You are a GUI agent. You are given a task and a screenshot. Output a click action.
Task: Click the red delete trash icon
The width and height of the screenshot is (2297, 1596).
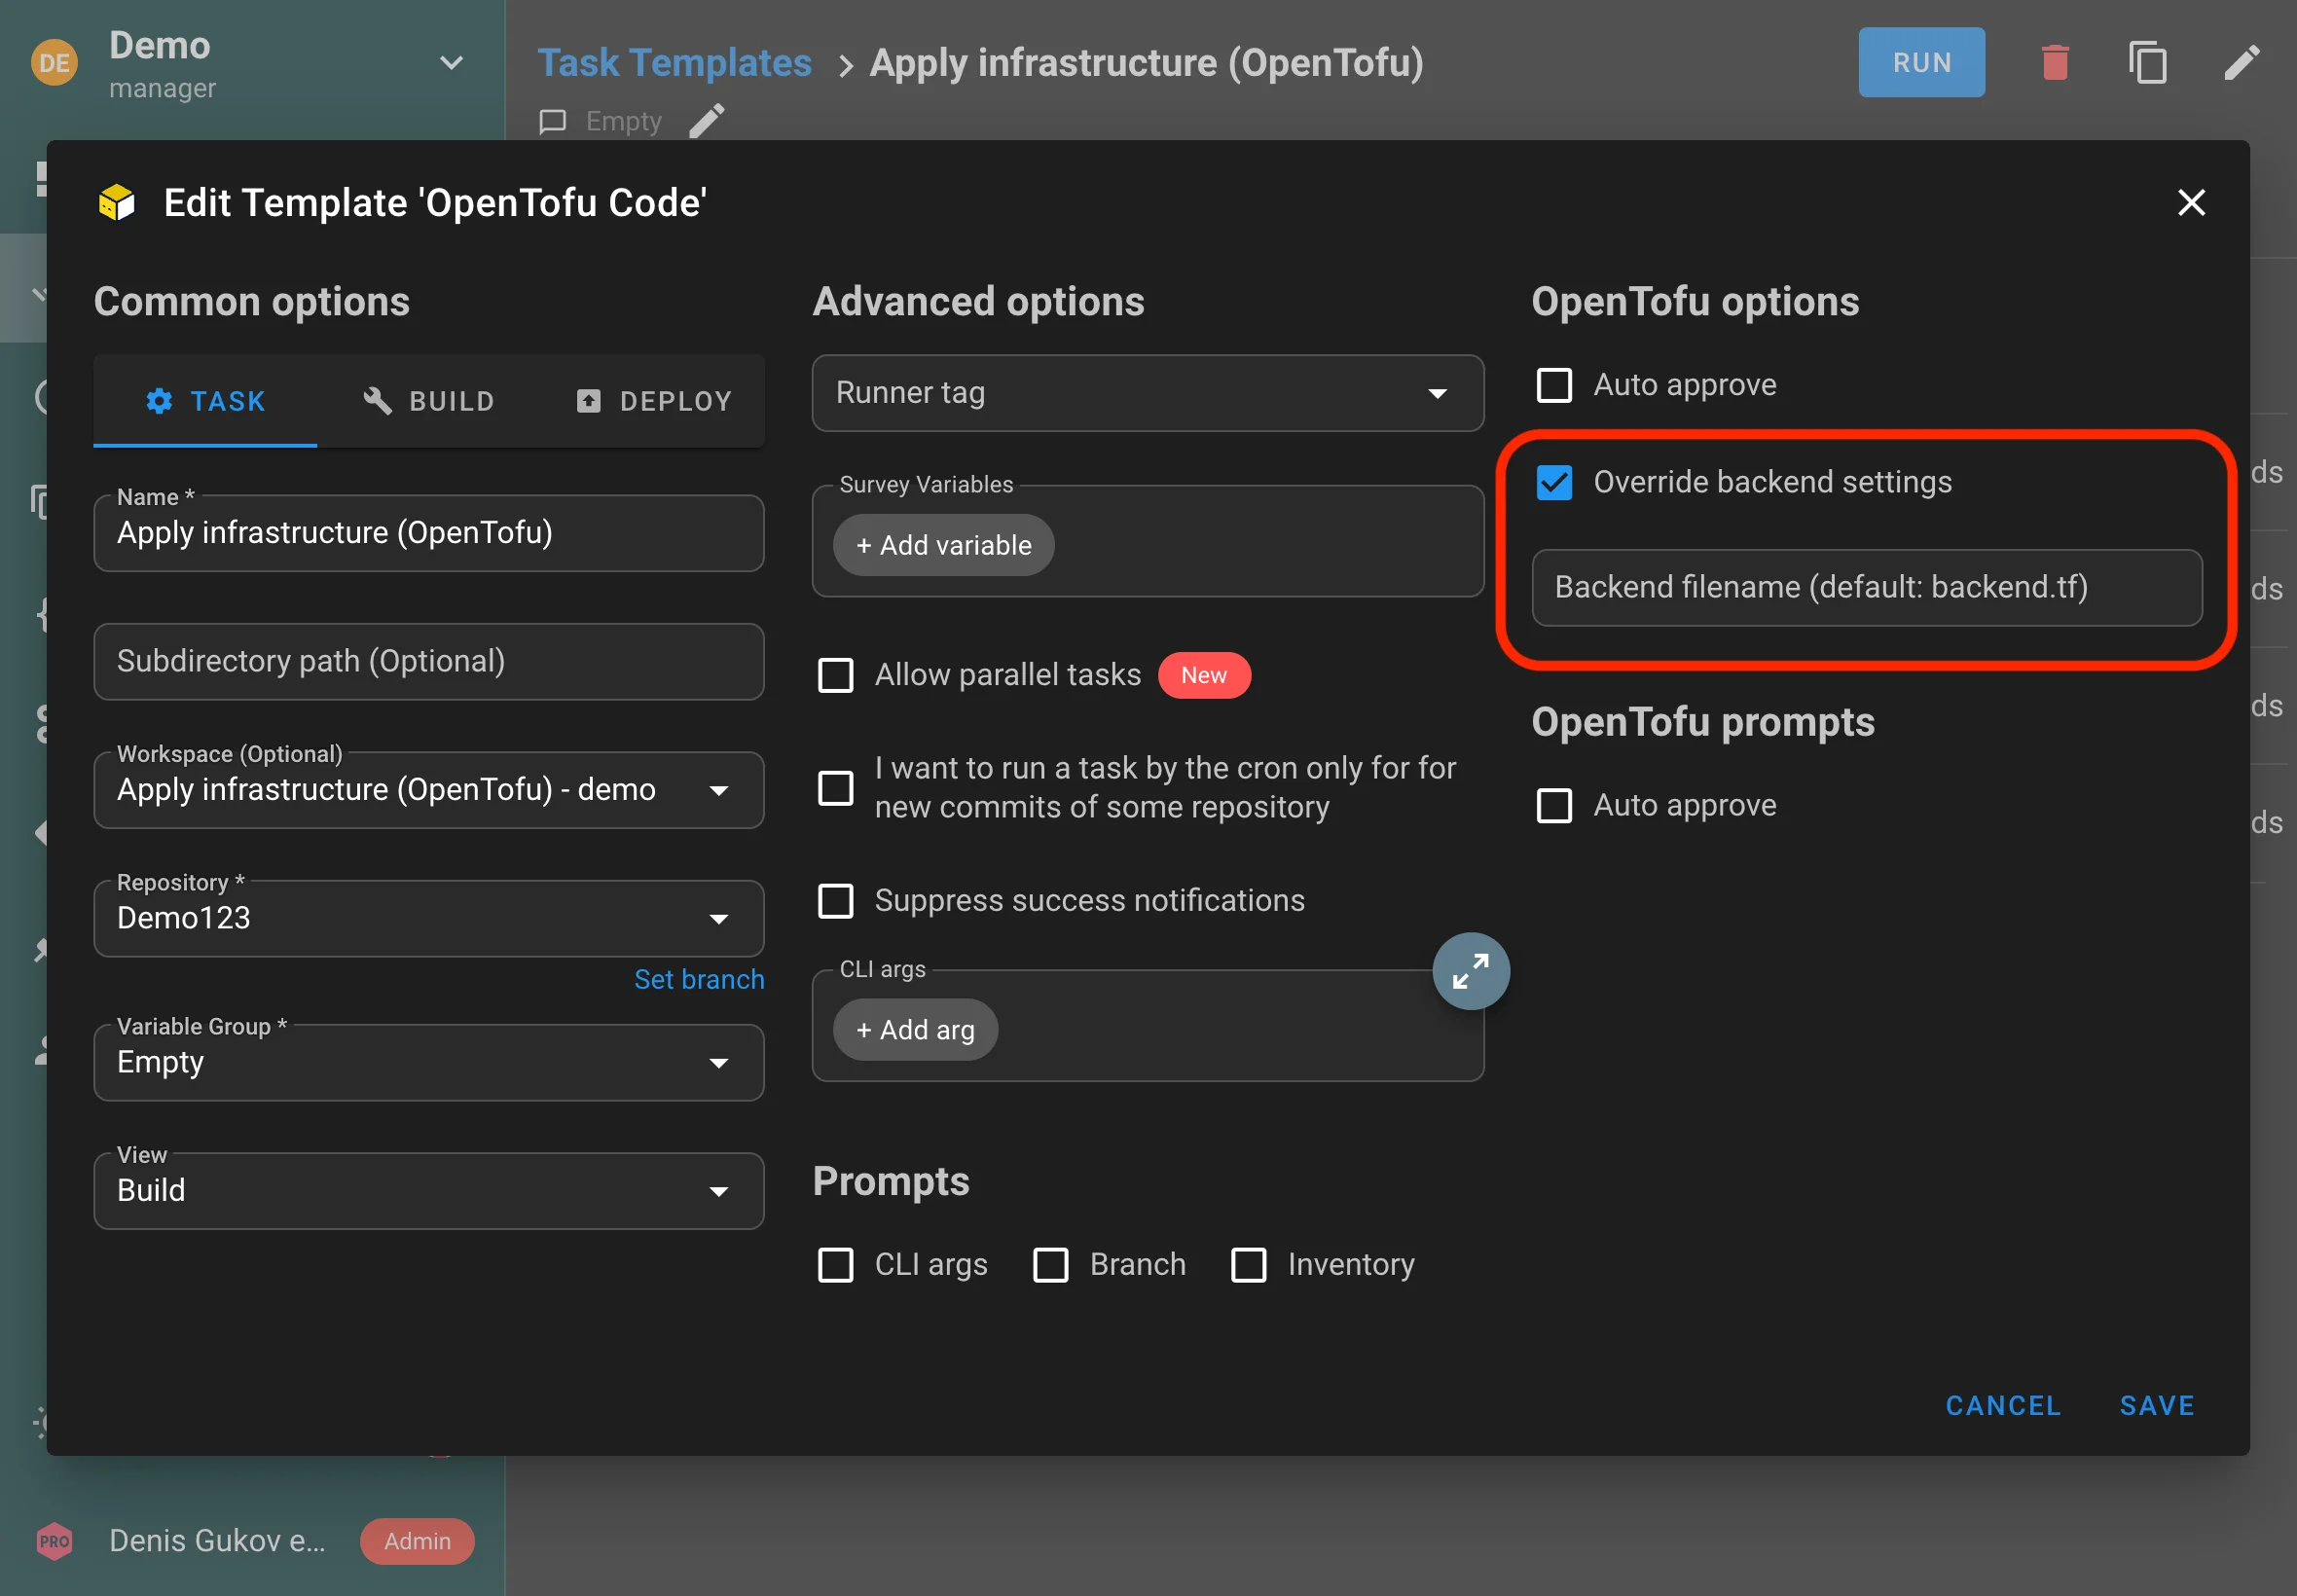pyautogui.click(x=2054, y=63)
